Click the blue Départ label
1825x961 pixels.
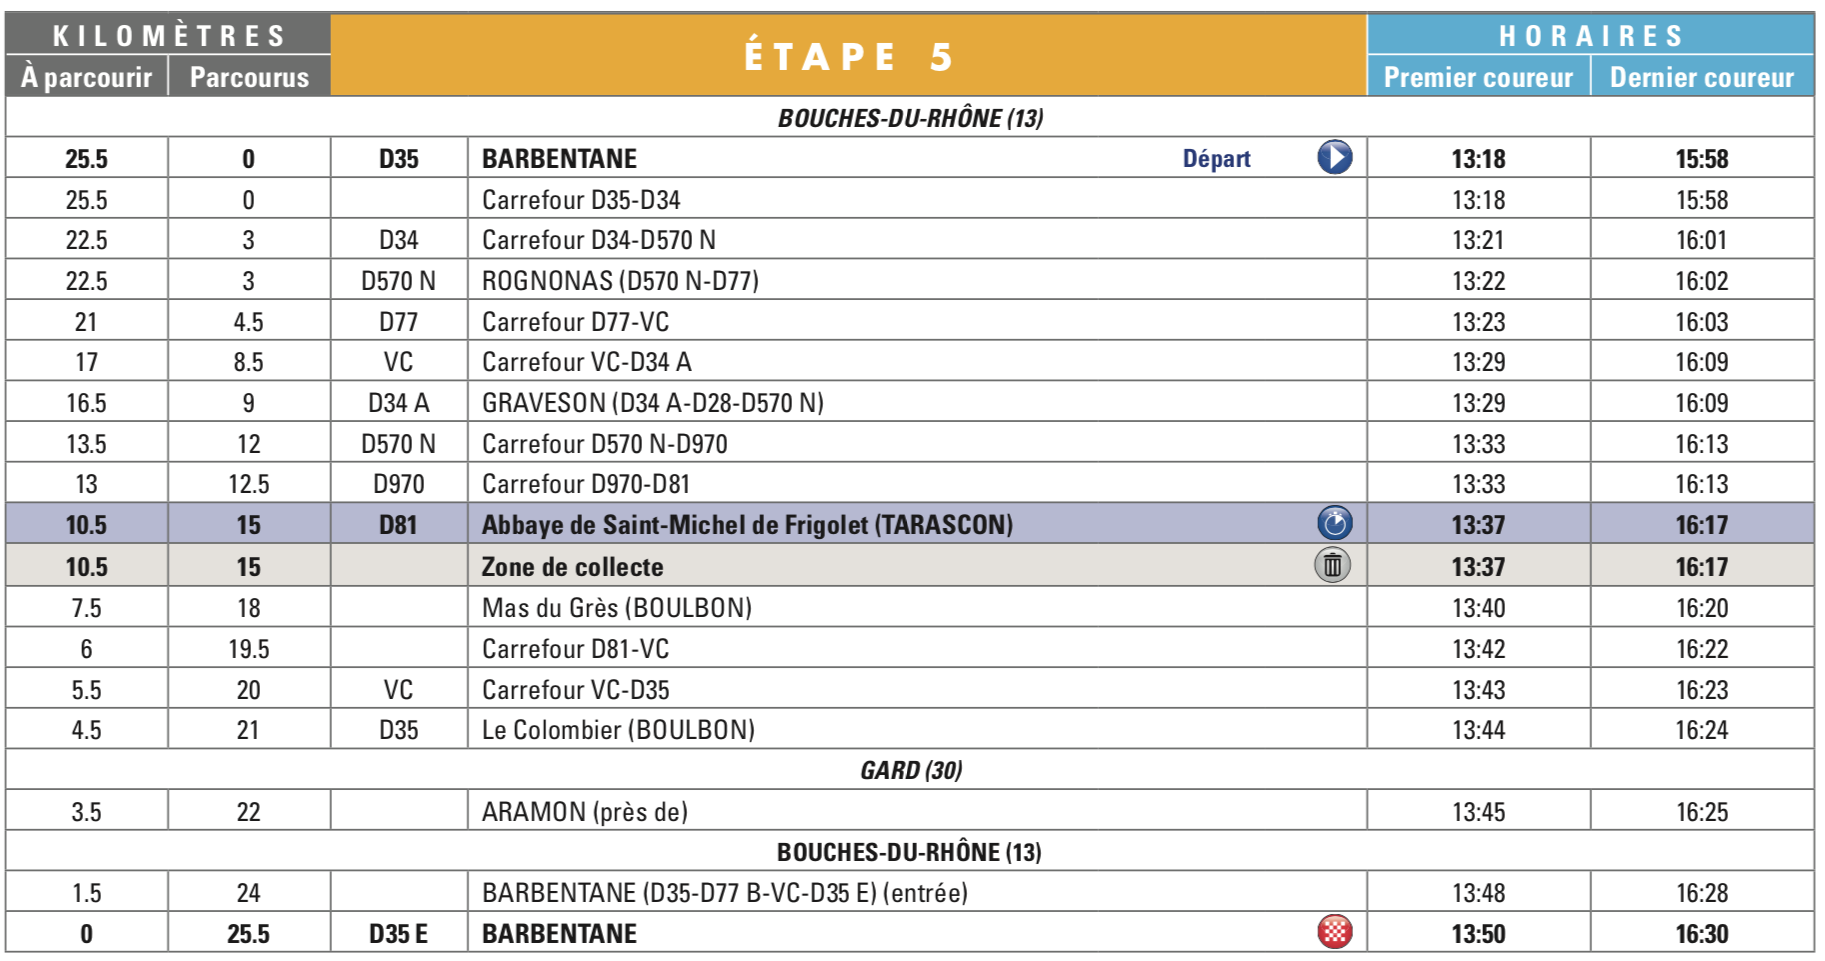1216,159
